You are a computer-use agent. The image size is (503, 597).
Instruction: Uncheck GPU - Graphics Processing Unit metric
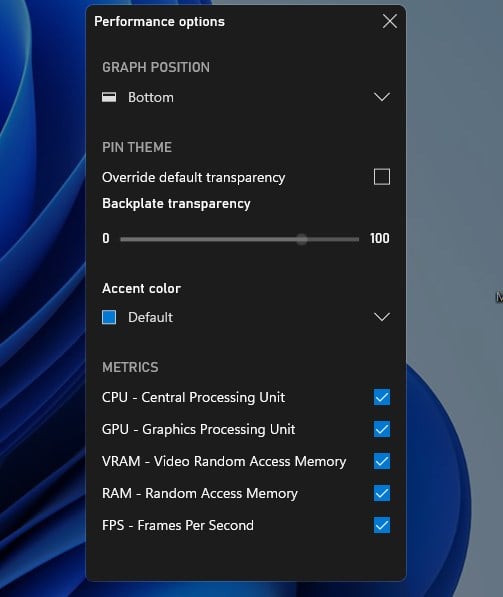[x=382, y=429]
